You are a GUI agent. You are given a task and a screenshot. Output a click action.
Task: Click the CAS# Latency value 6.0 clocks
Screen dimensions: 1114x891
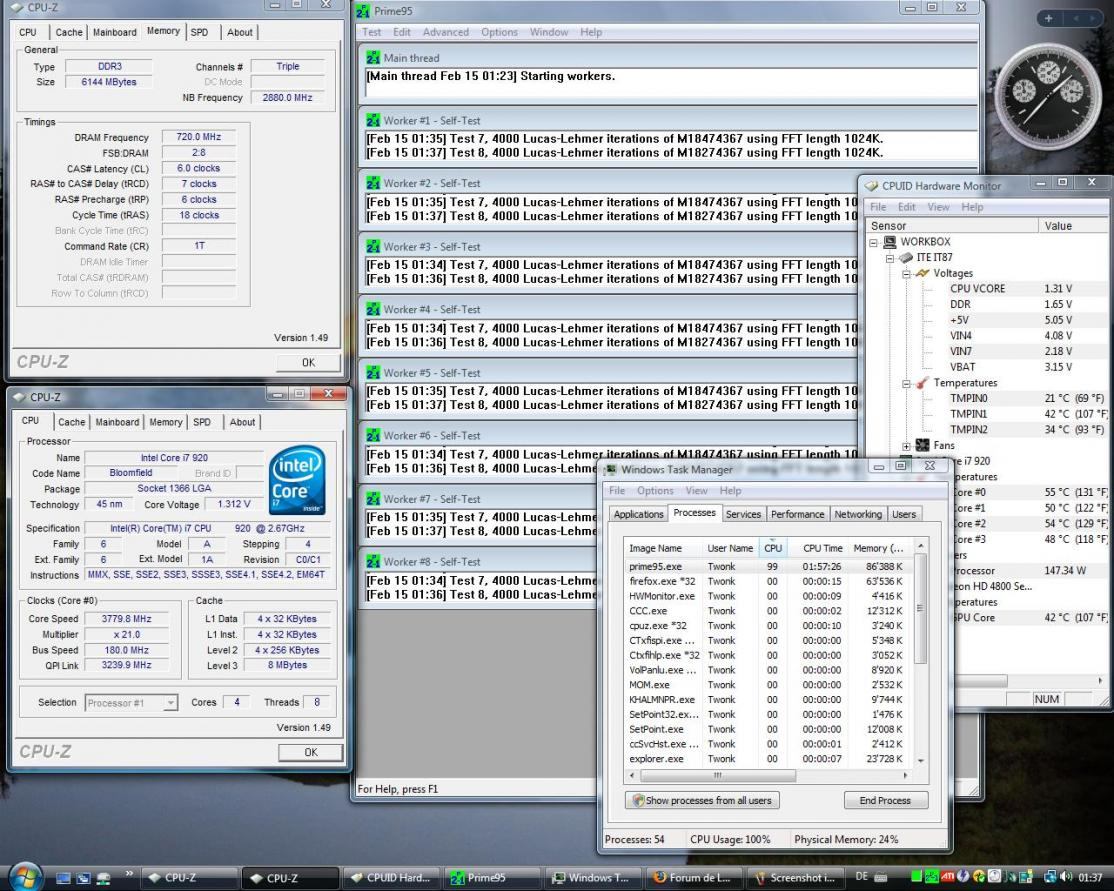click(198, 168)
